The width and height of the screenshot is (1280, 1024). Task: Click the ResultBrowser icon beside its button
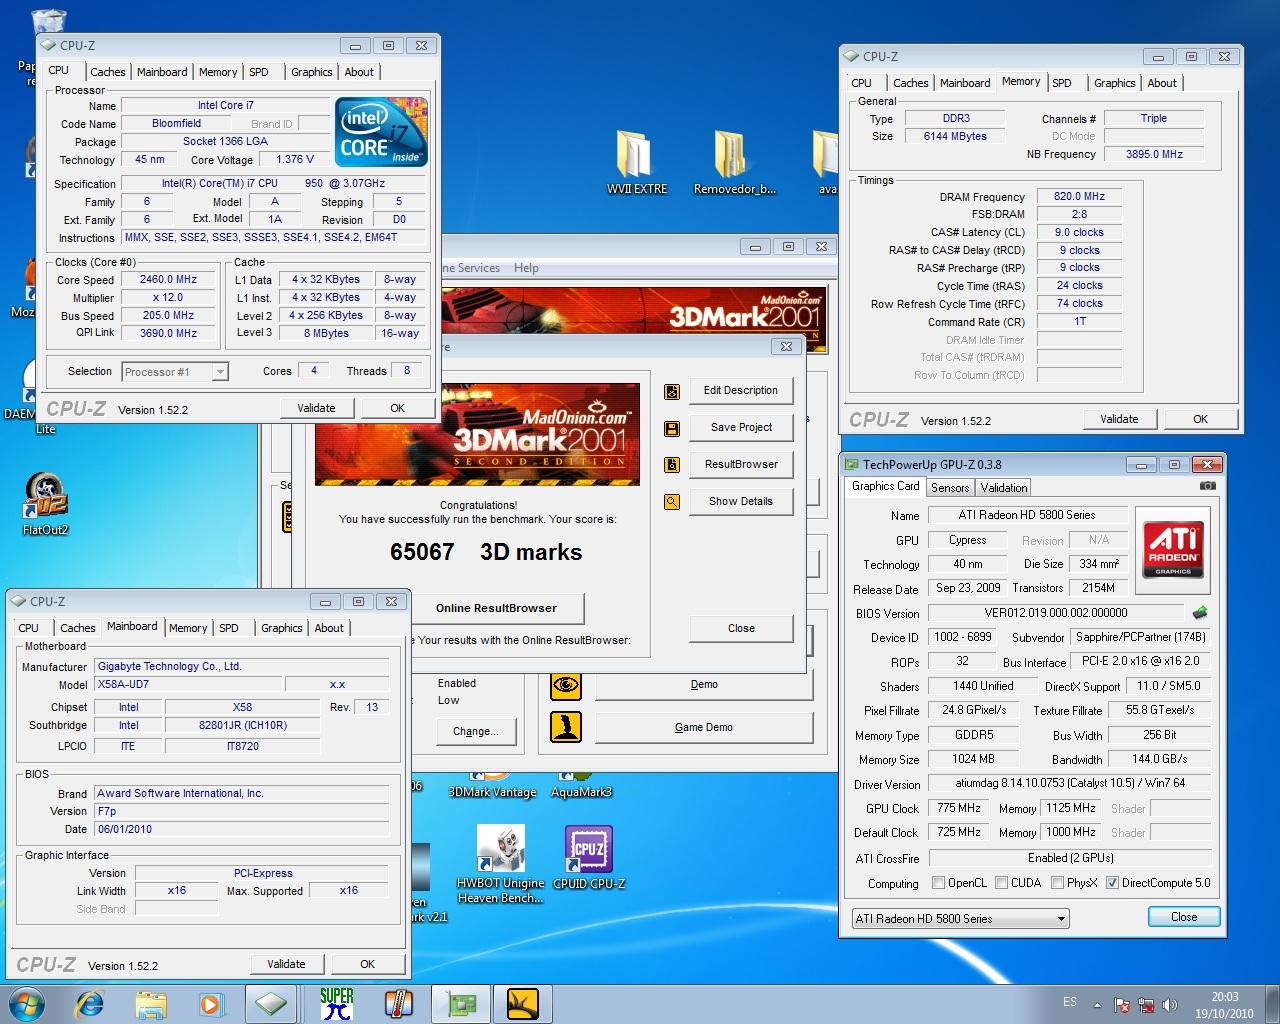tap(672, 465)
